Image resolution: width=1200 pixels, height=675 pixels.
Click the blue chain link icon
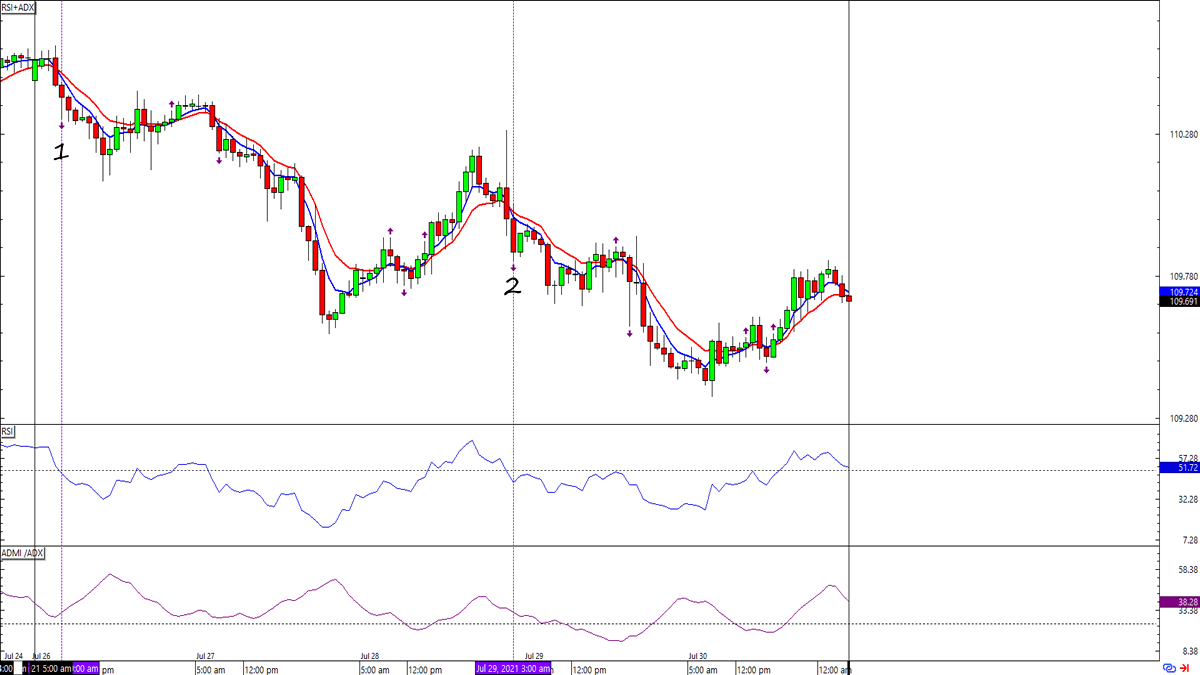[x=1168, y=668]
